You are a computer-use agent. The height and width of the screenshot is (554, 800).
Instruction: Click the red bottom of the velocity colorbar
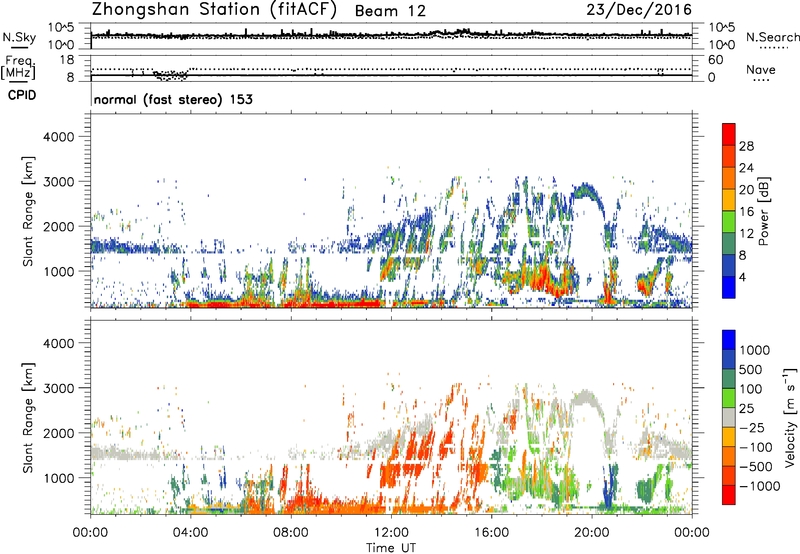tap(729, 495)
